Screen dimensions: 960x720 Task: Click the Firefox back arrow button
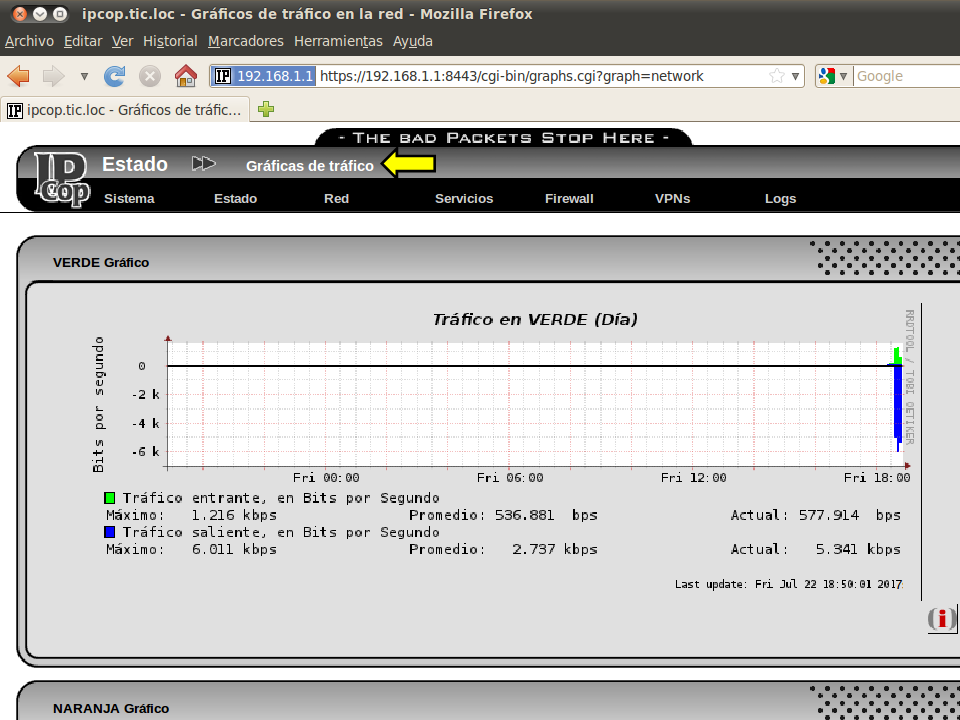(19, 76)
